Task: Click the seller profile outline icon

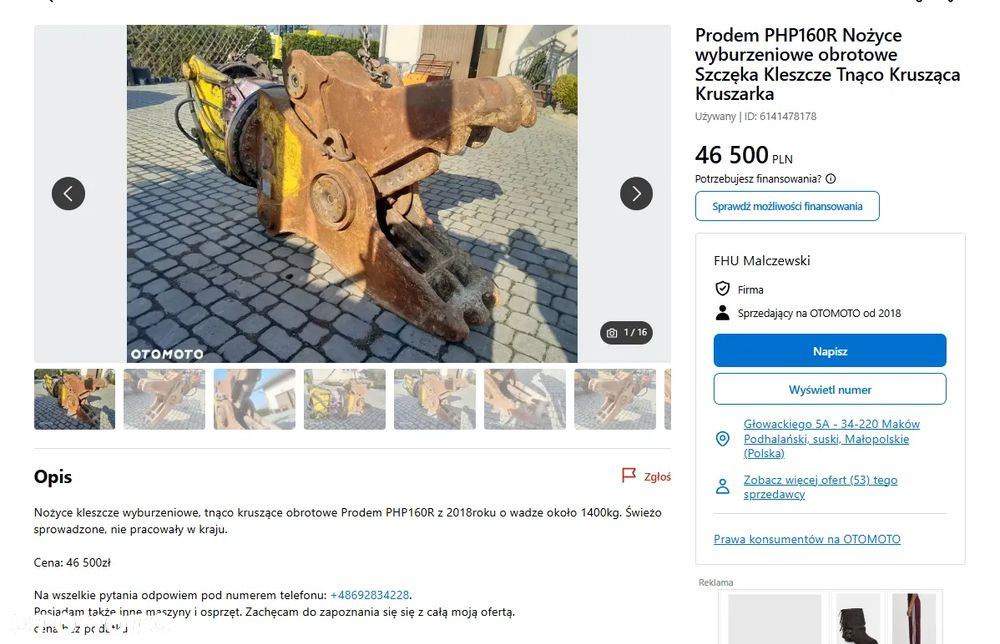Action: click(723, 487)
